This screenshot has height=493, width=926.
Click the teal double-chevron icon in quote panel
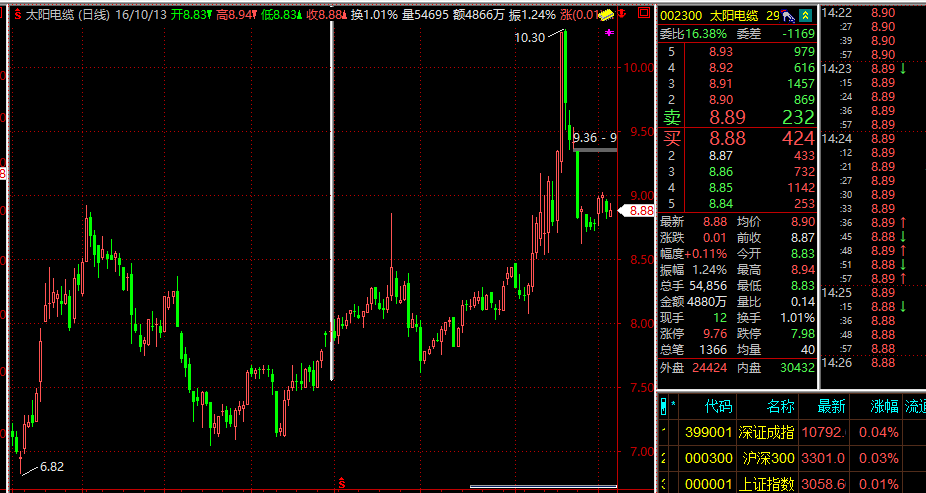805,16
